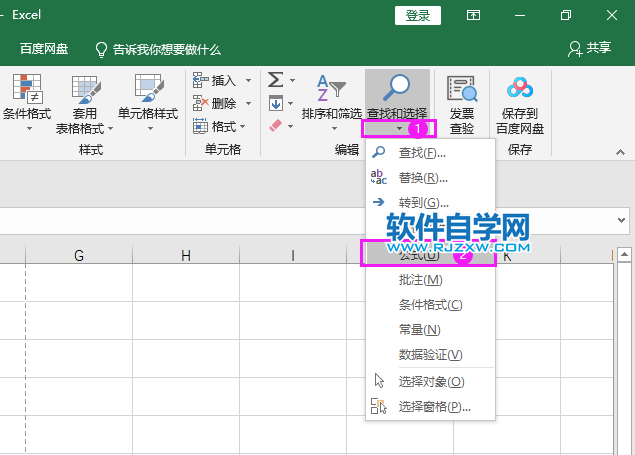Click the Share (共享) button

(588, 48)
